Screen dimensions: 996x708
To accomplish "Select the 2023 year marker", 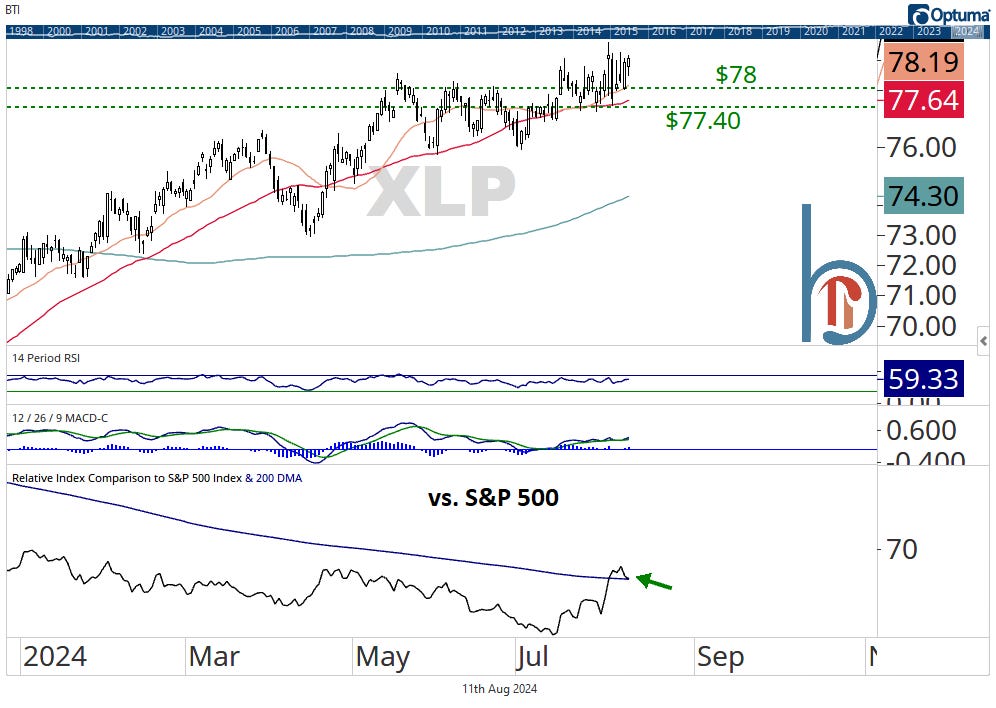I will click(x=929, y=31).
